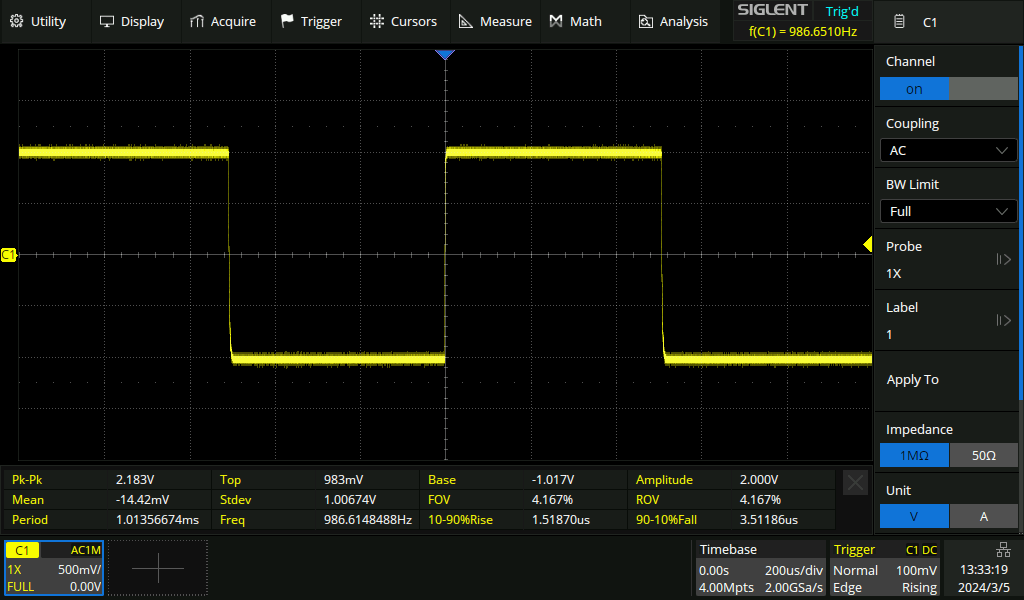This screenshot has width=1024, height=600.
Task: Click the Measure ruler icon
Action: click(x=466, y=21)
